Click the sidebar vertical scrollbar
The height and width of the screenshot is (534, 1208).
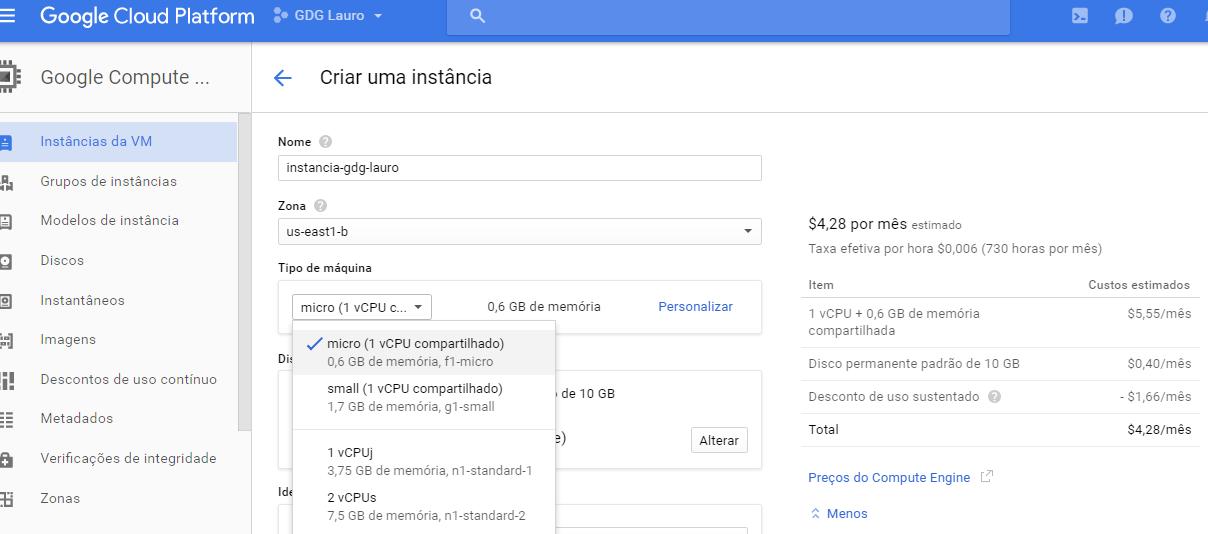tap(244, 272)
